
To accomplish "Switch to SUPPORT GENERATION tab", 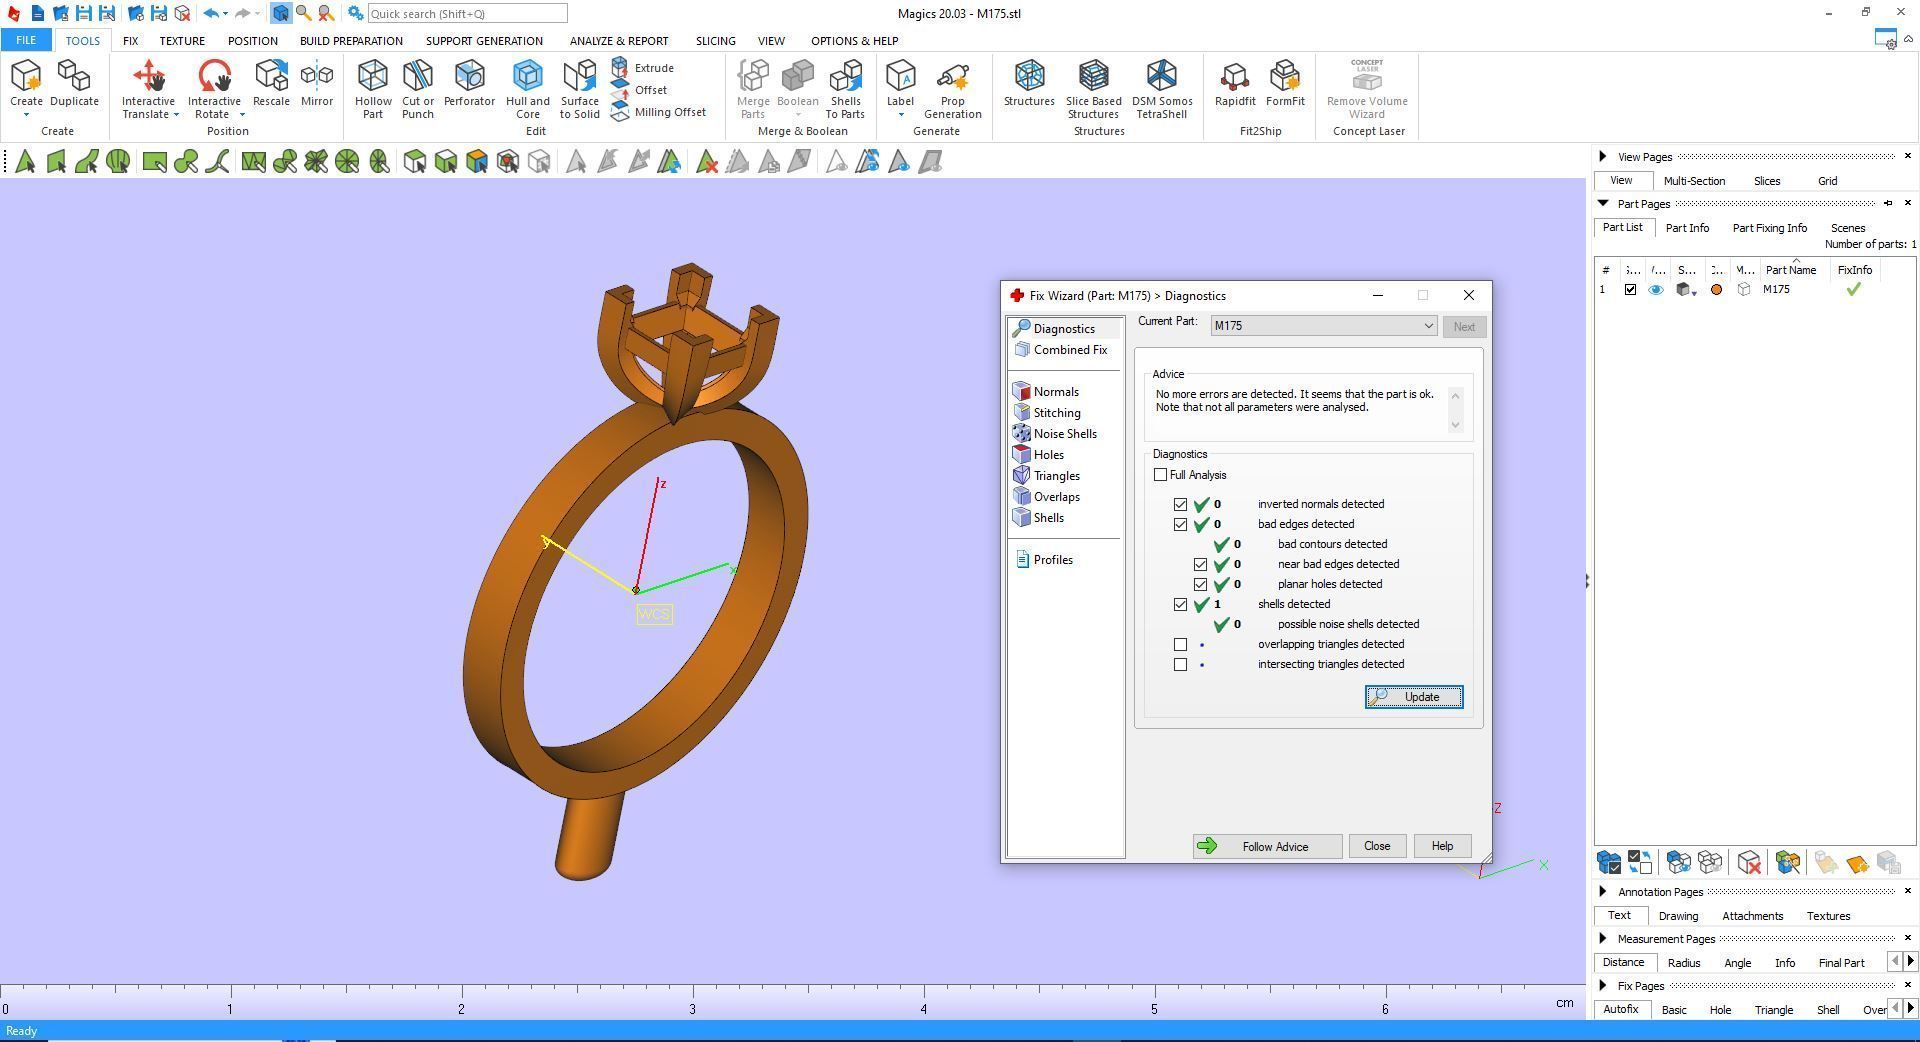I will 484,41.
